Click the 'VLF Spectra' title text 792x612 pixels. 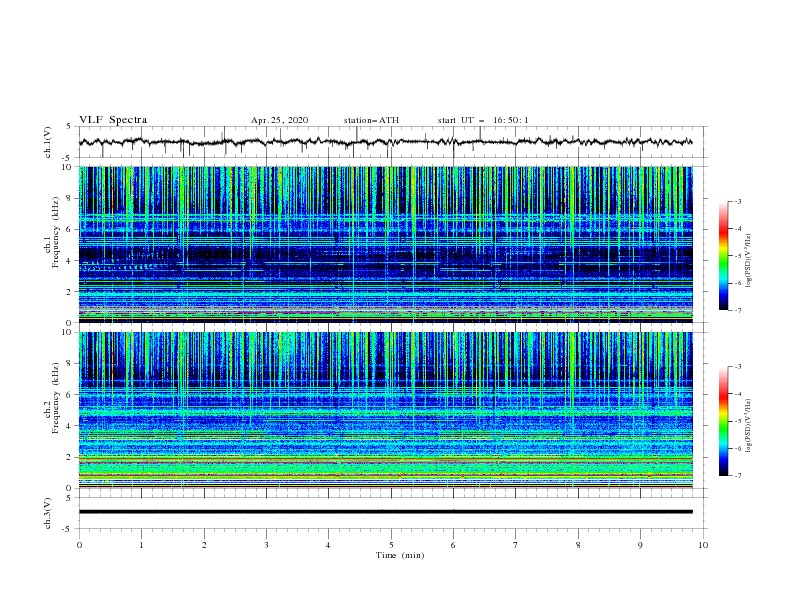click(113, 120)
